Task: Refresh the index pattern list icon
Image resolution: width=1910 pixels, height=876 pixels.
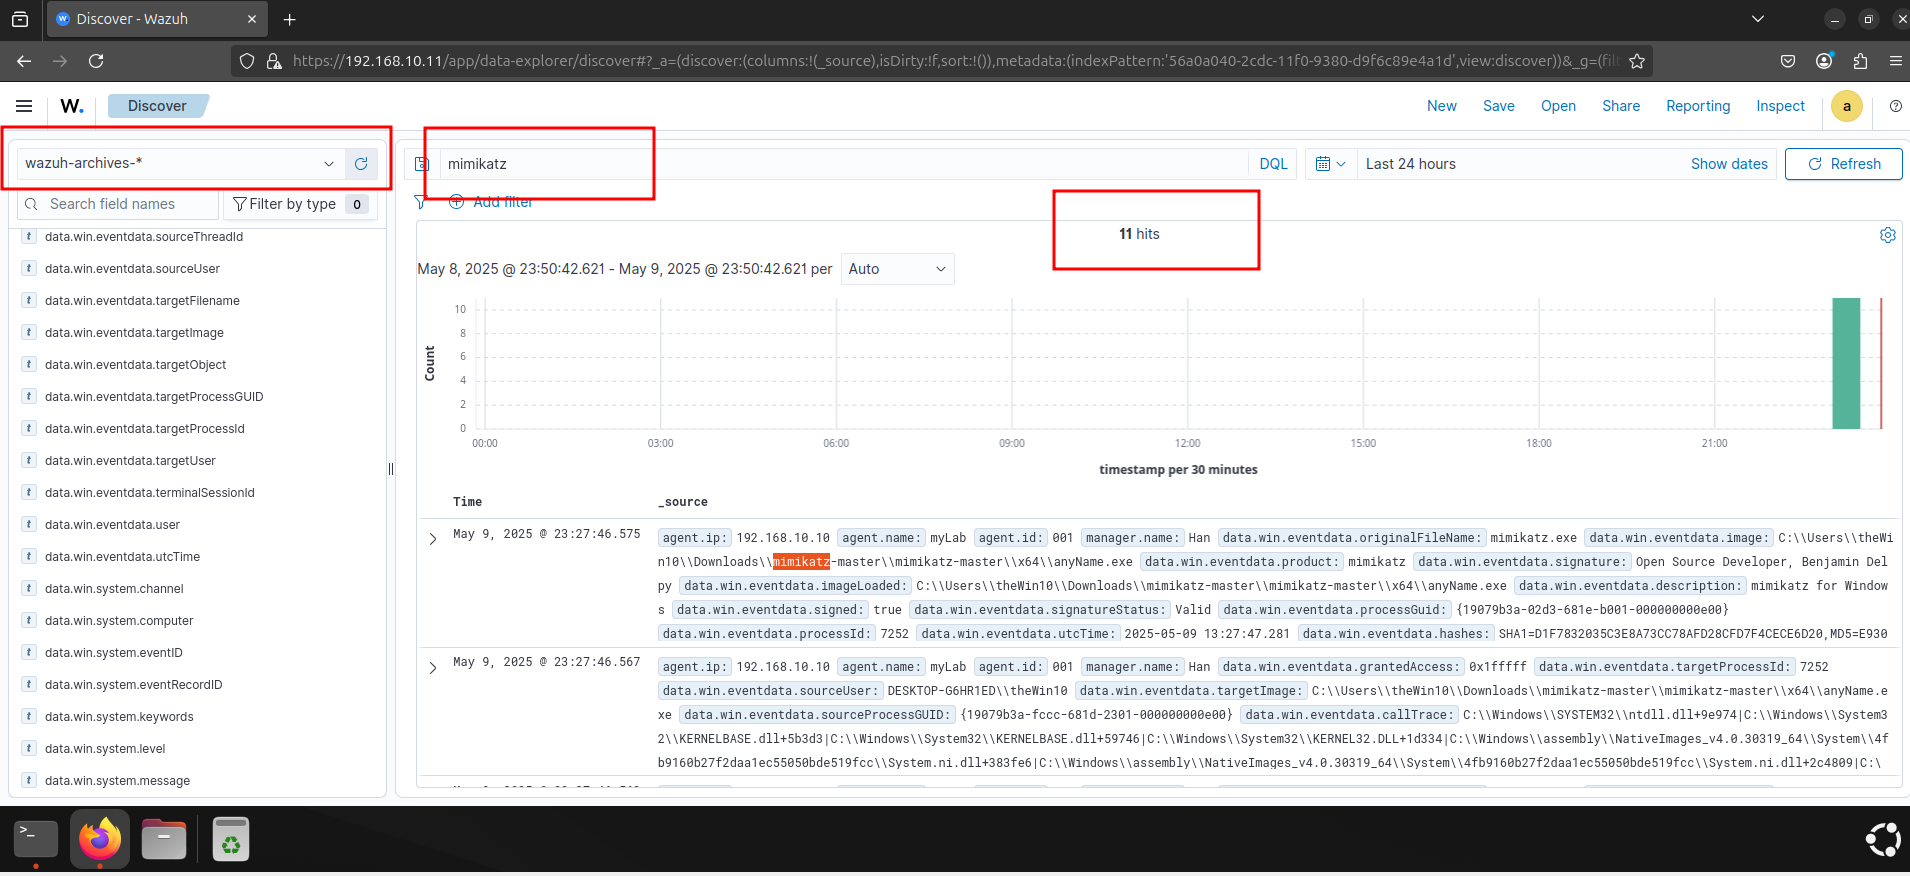Action: click(361, 164)
